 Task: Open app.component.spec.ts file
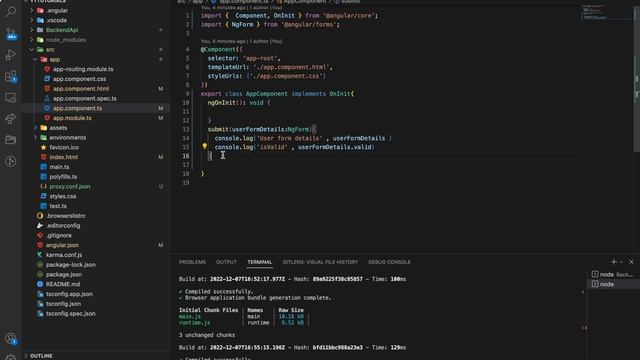[84, 98]
